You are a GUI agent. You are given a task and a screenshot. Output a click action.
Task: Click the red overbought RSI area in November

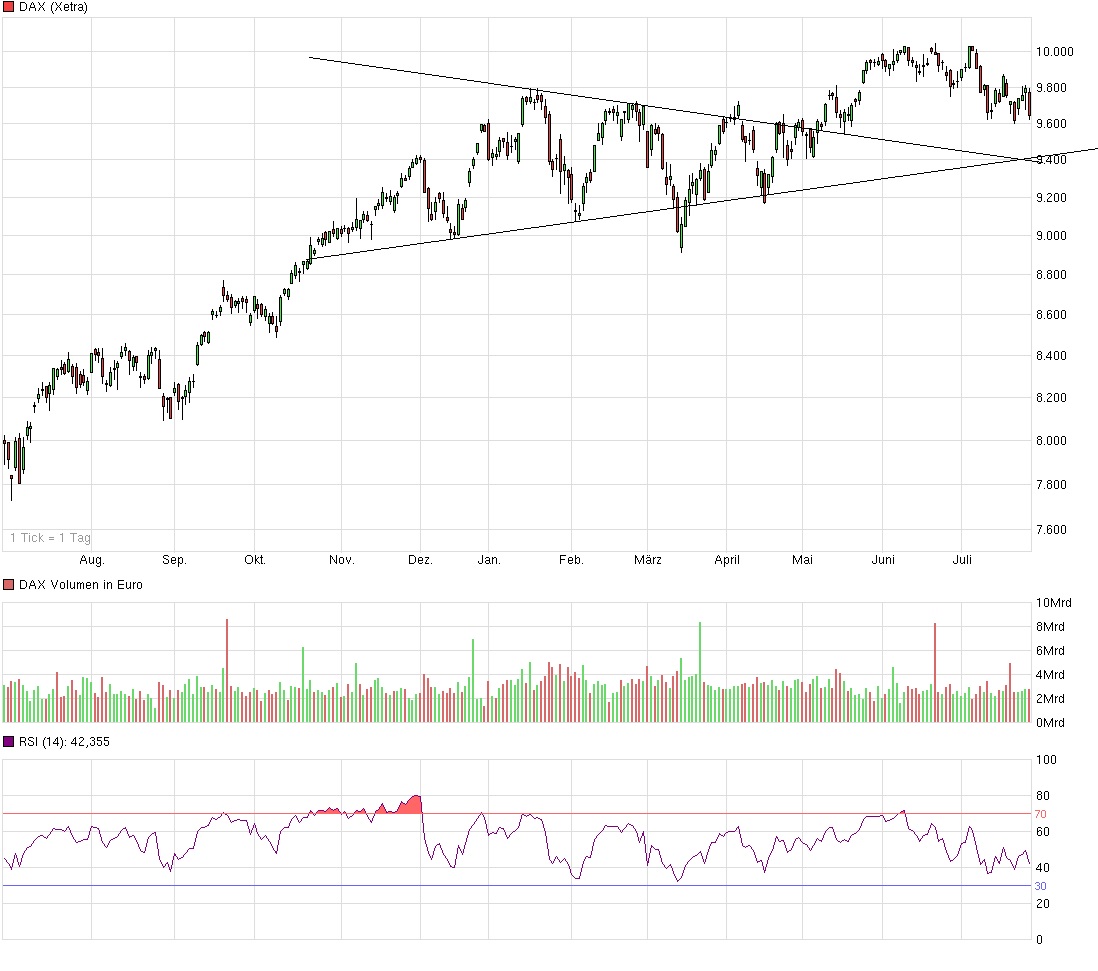point(411,805)
